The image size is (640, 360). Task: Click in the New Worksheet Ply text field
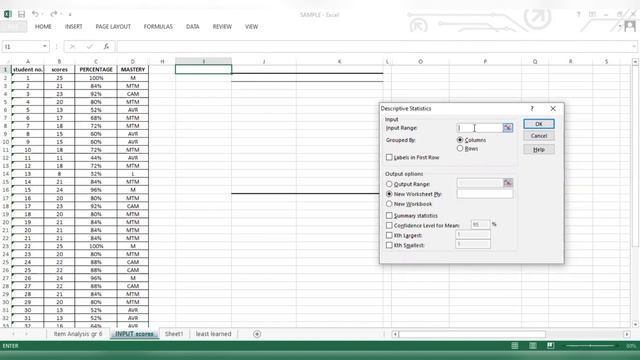click(x=485, y=194)
